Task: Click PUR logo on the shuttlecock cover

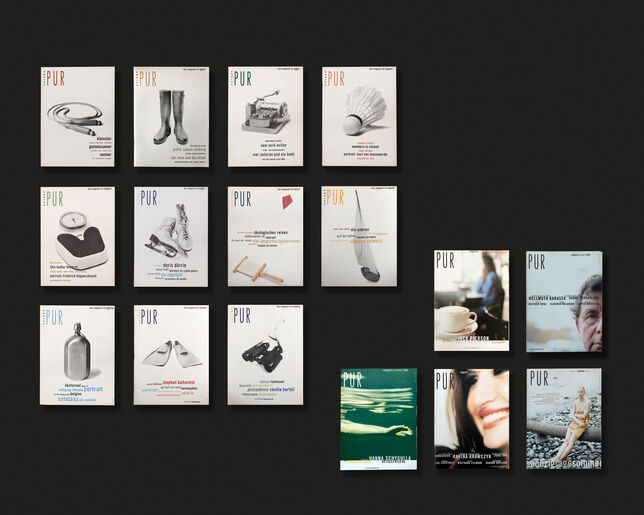Action: click(336, 79)
